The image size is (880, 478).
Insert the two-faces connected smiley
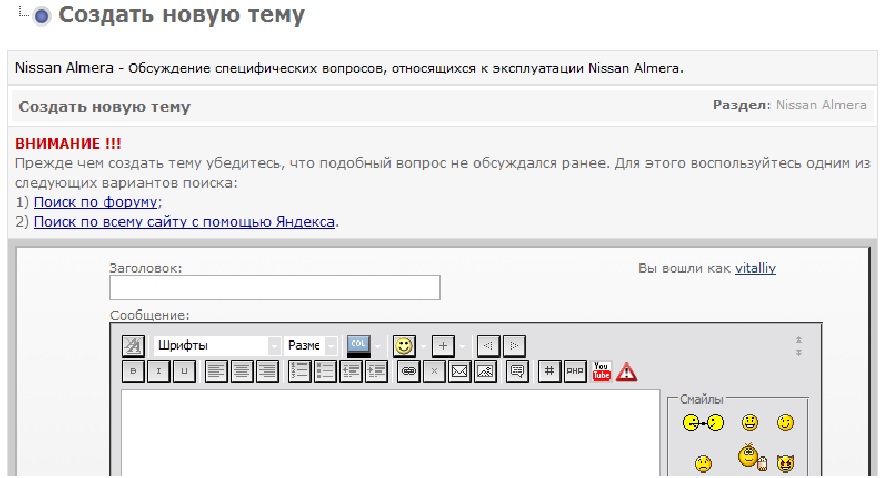703,422
